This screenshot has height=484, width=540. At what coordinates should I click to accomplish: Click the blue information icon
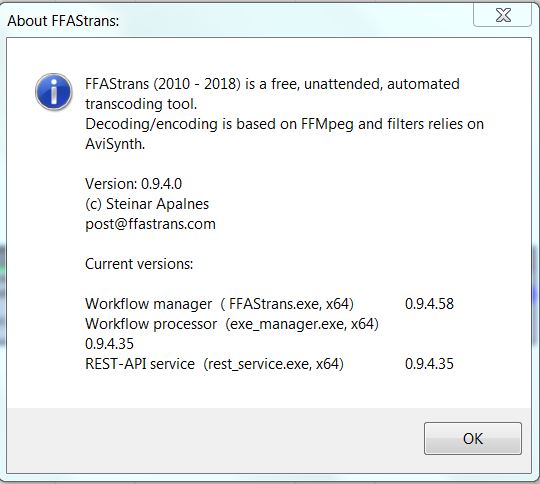[54, 92]
